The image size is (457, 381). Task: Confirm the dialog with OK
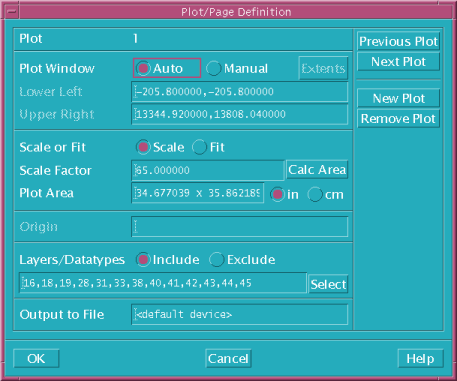point(36,359)
